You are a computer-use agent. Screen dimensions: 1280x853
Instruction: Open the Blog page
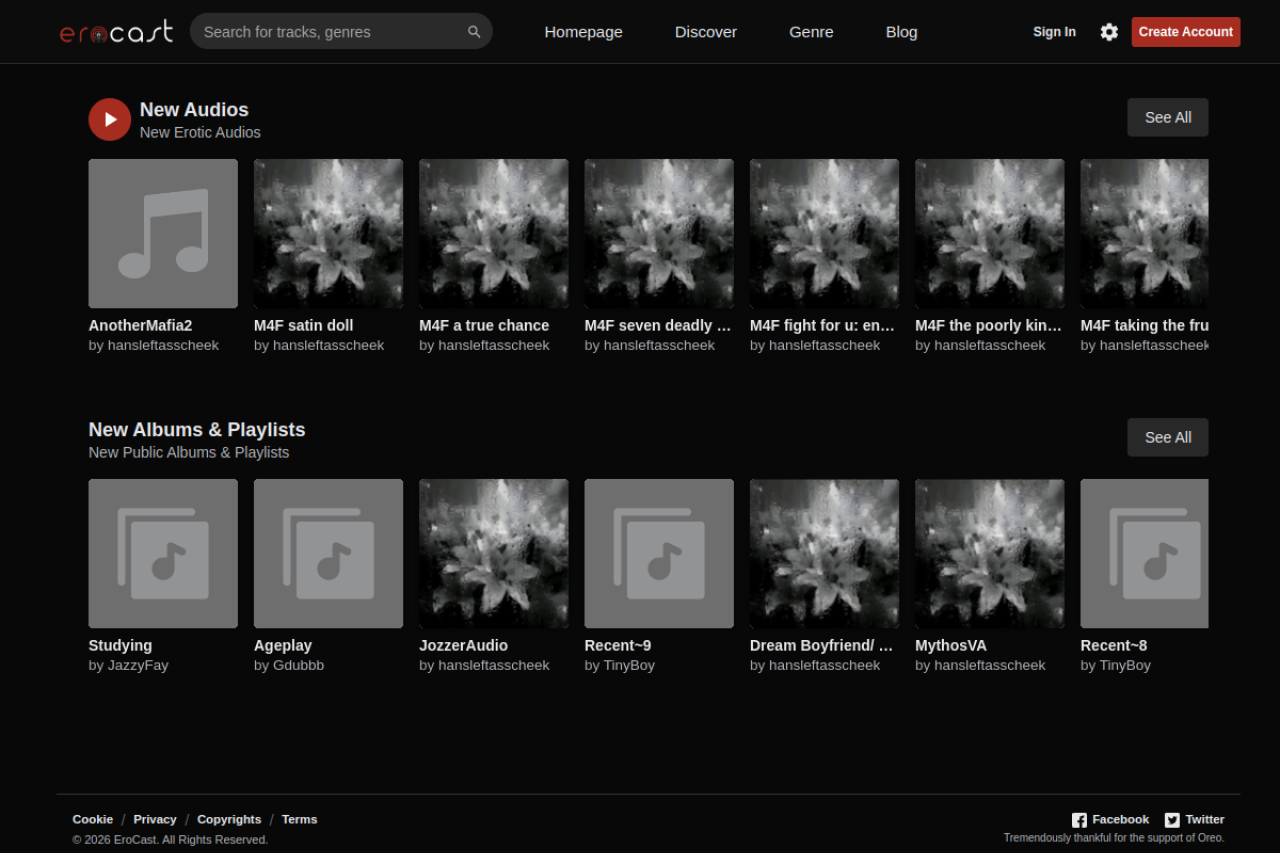click(901, 31)
